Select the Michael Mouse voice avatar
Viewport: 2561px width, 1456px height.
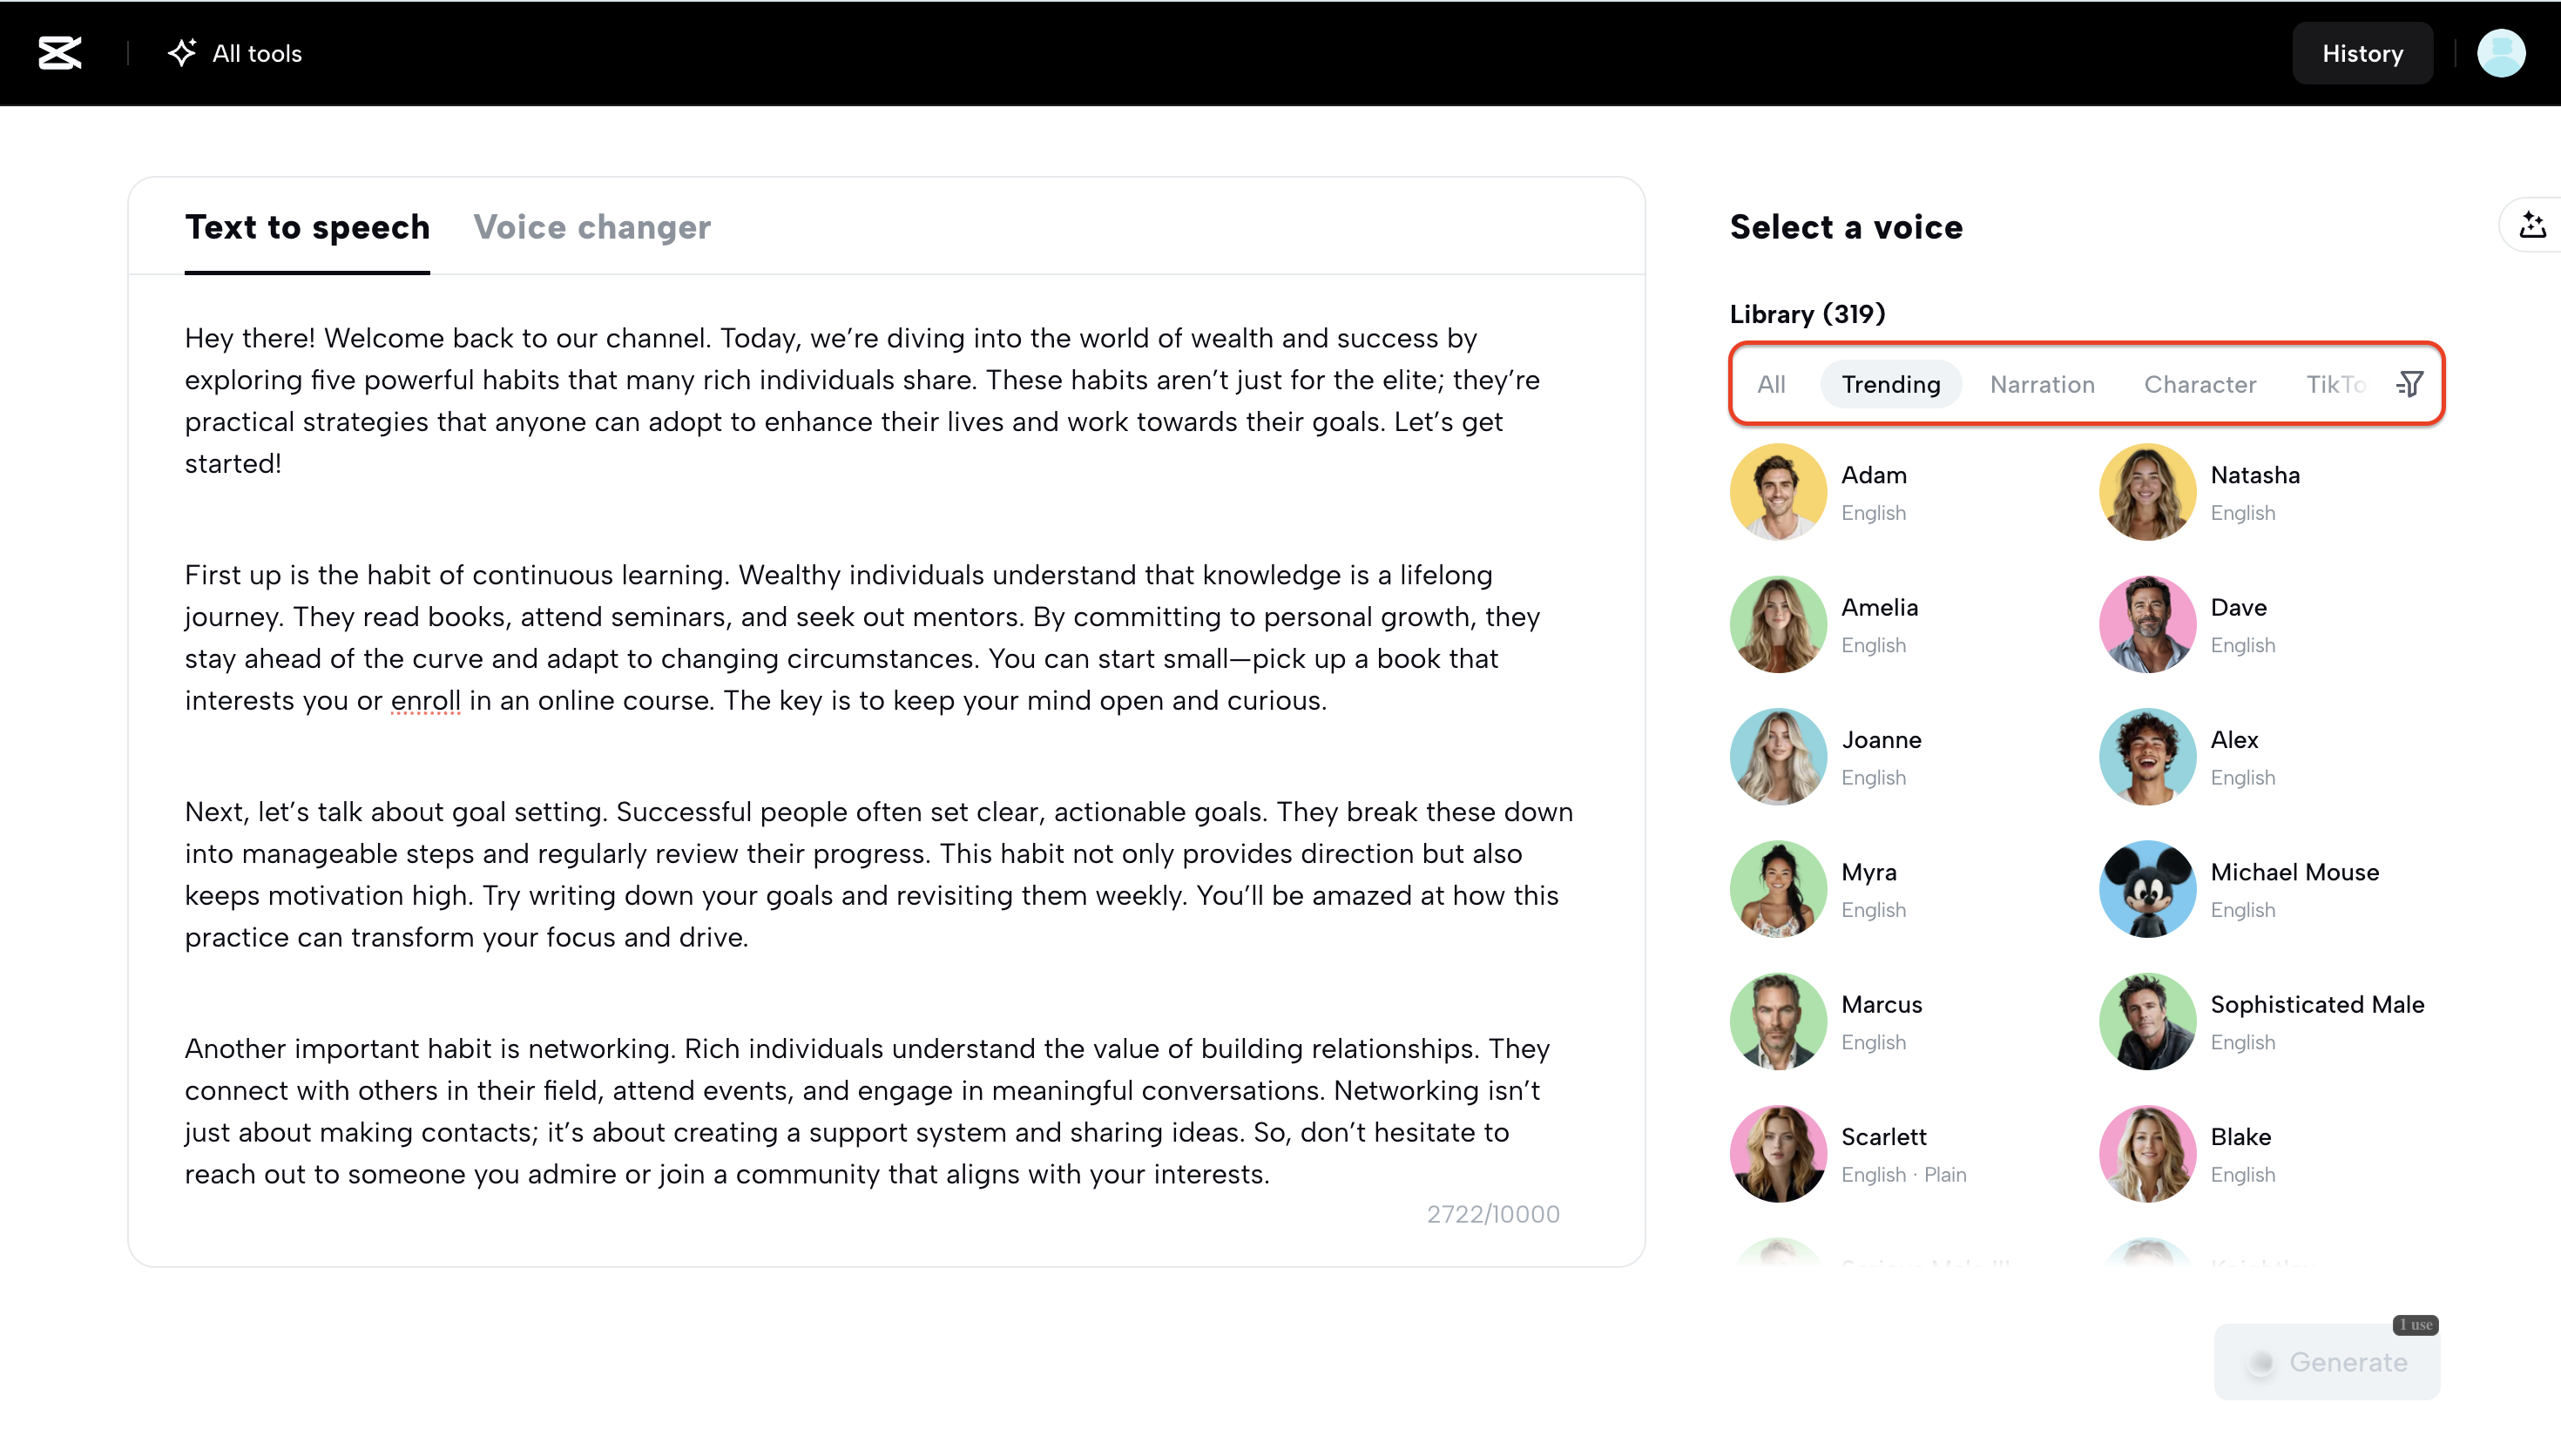pyautogui.click(x=2146, y=888)
